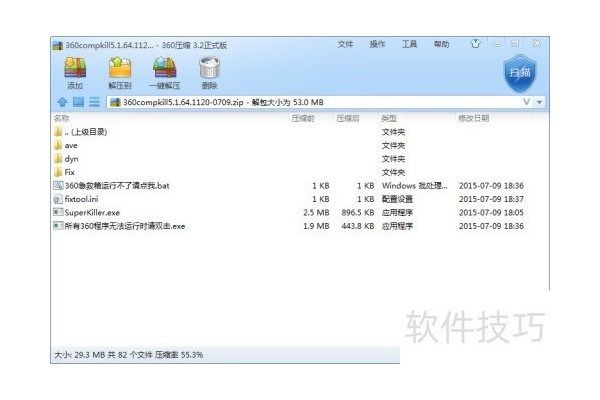Switch to the list view button
The image size is (600, 400).
pyautogui.click(x=95, y=102)
